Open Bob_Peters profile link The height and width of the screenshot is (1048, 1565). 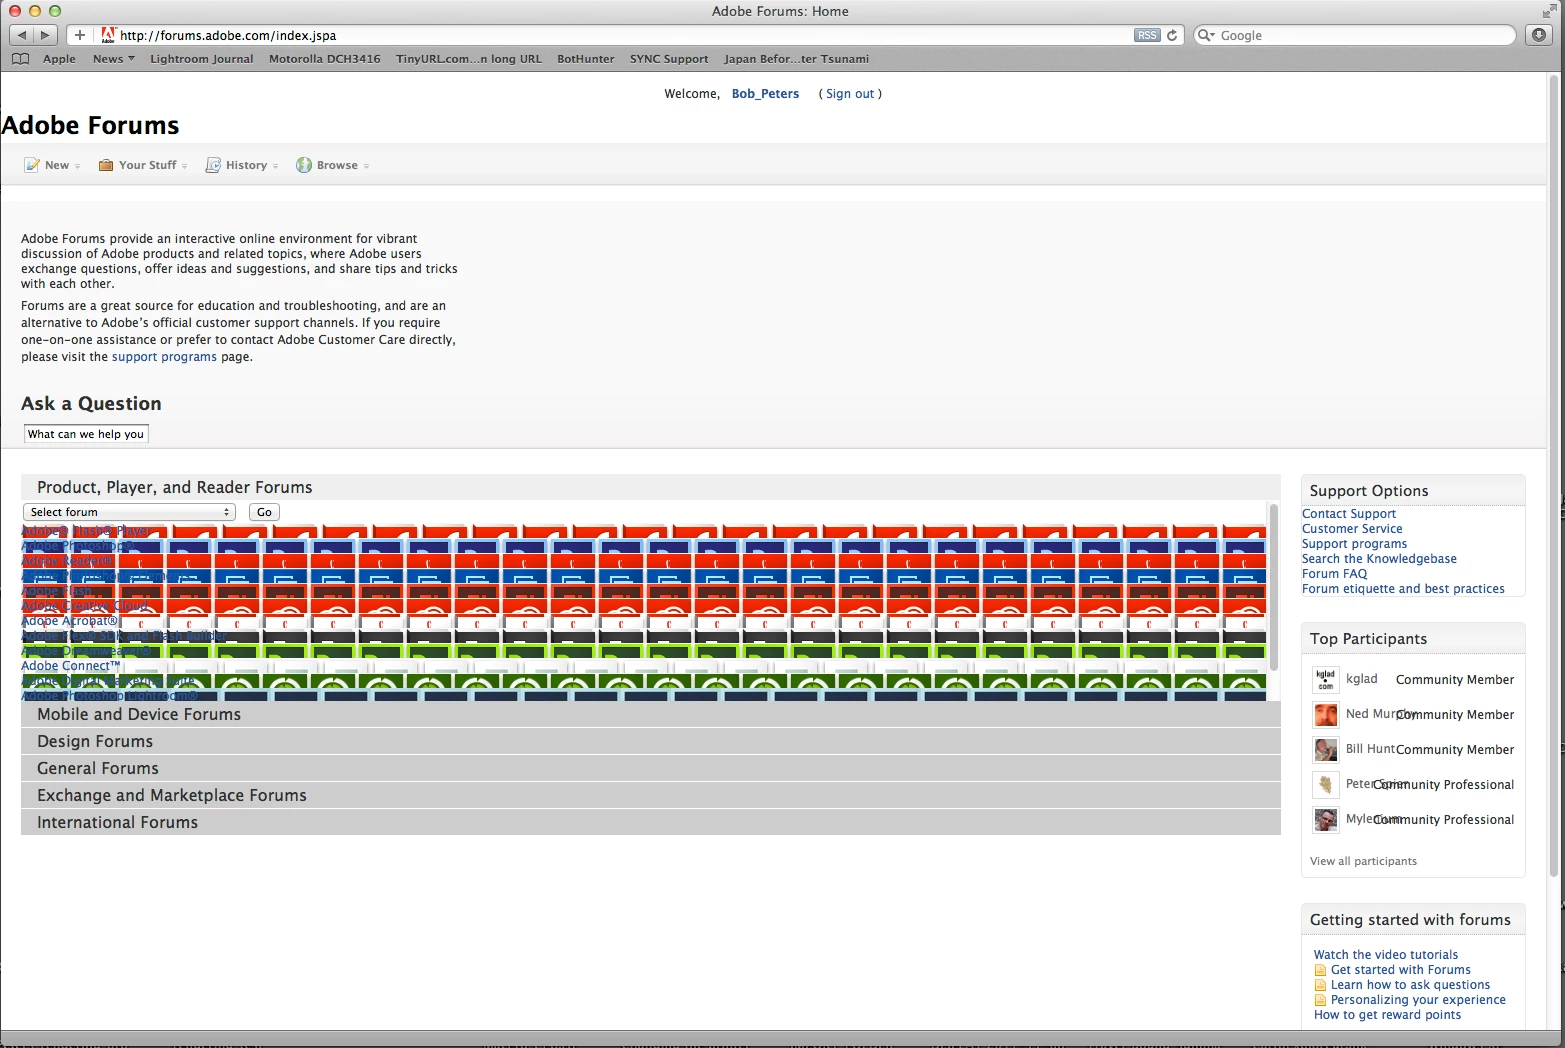point(765,94)
